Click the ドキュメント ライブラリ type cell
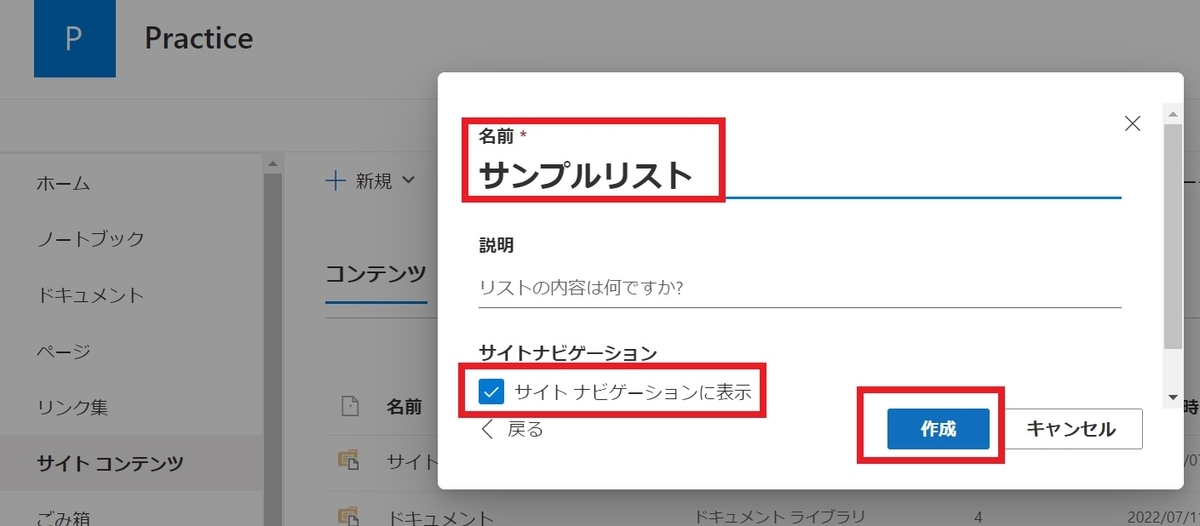Viewport: 1200px width, 526px height. pyautogui.click(x=779, y=517)
